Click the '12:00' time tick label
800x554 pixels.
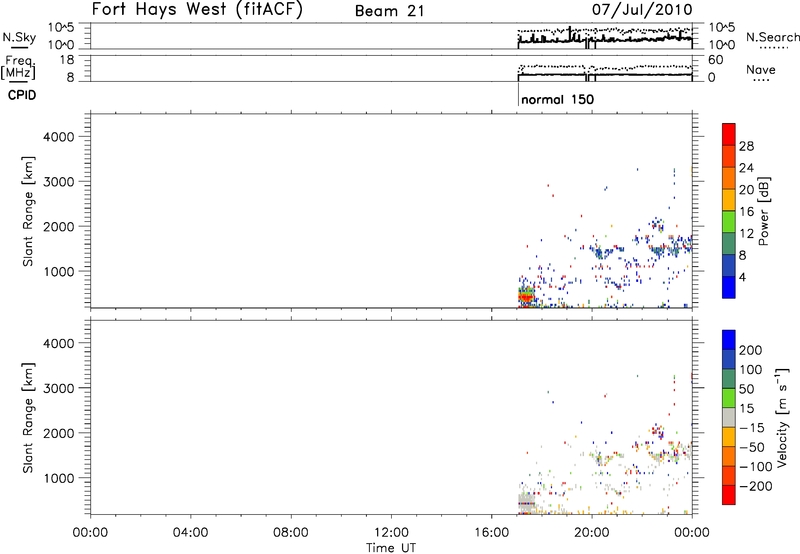point(391,533)
